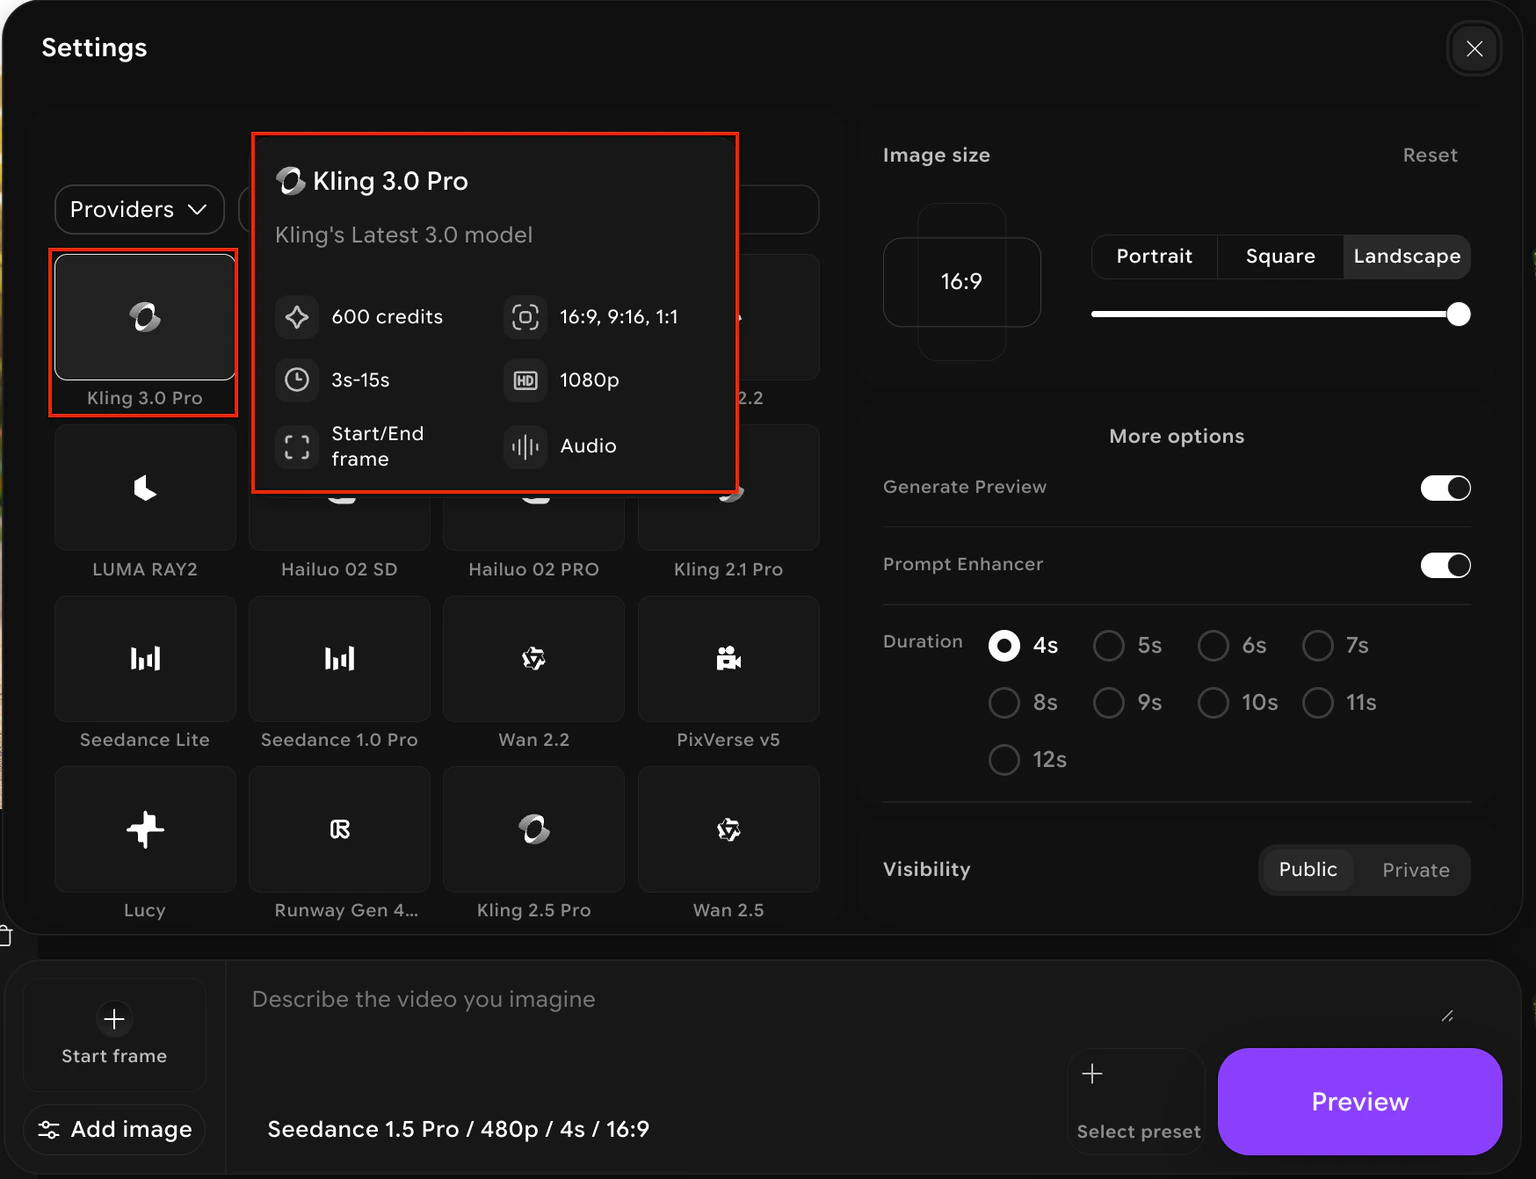
Task: Choose the PixVerse v5 model
Action: pos(728,658)
